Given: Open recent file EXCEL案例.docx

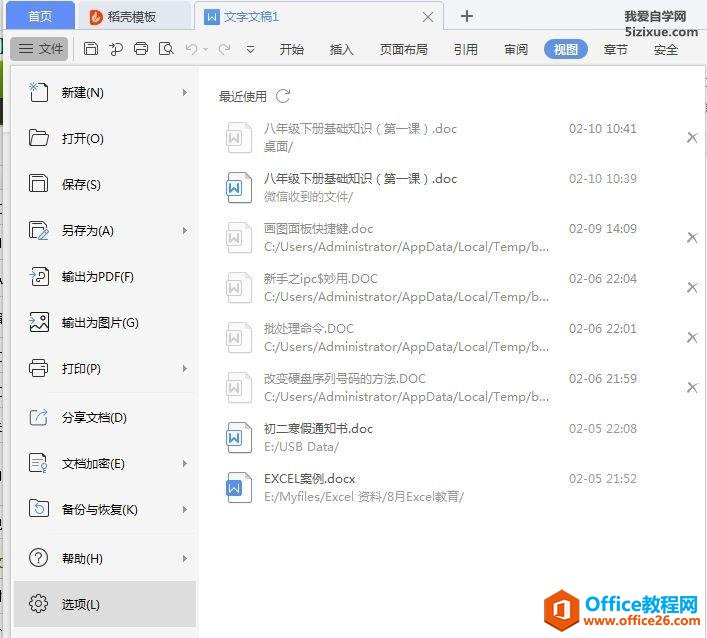Looking at the screenshot, I should (x=310, y=479).
